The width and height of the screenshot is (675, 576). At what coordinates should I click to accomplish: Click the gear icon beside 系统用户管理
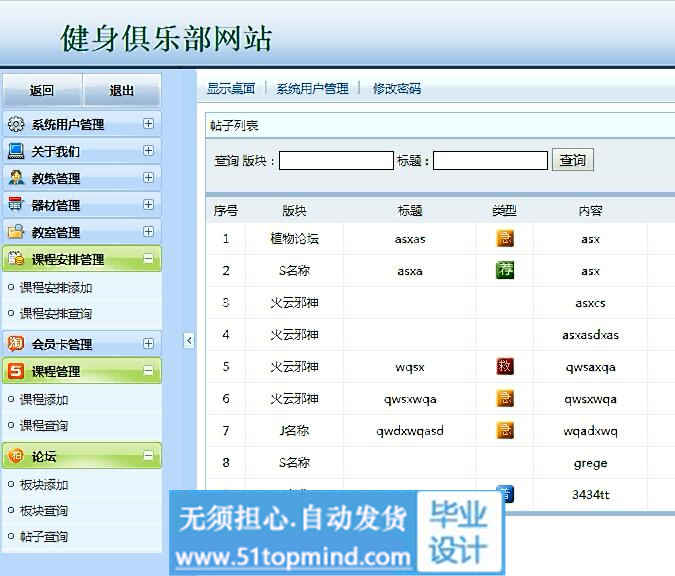tap(16, 125)
